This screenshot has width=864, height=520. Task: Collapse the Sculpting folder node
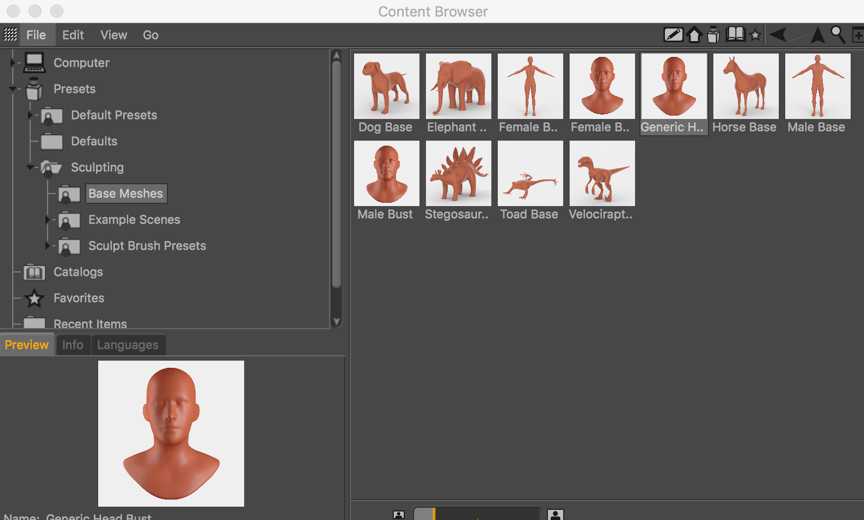click(30, 167)
